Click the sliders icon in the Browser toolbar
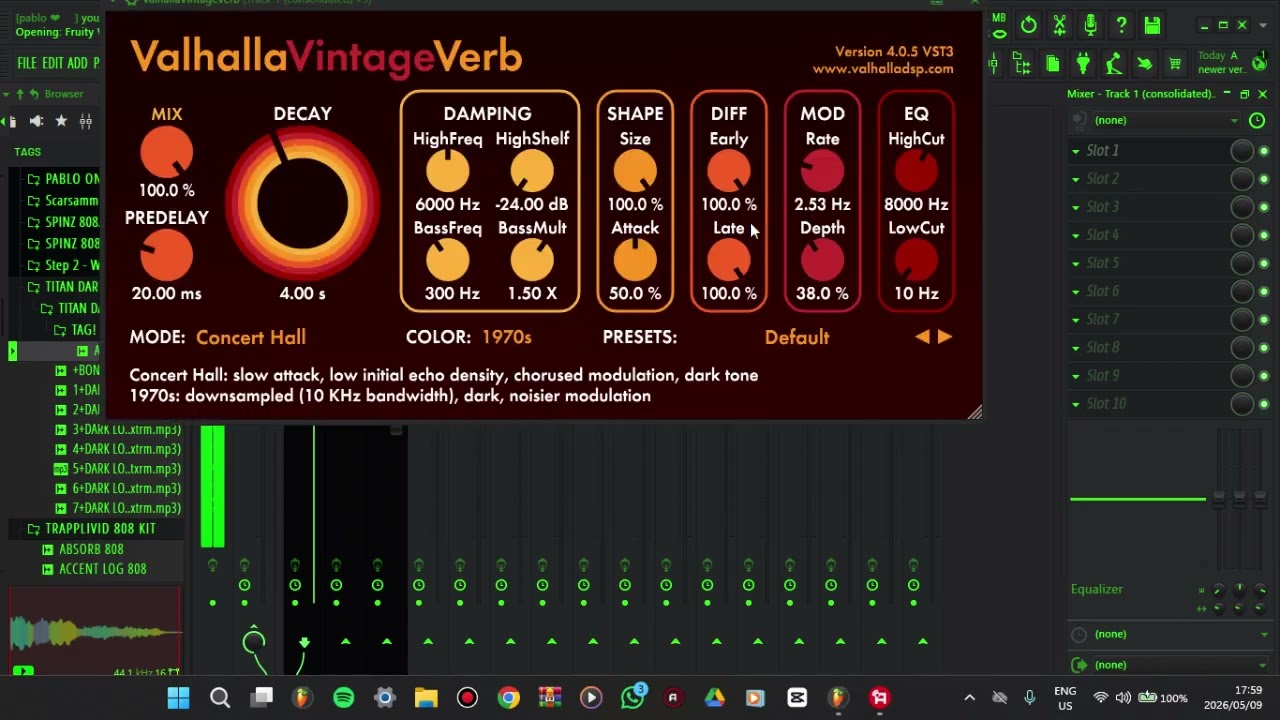Viewport: 1280px width, 720px height. 86,121
